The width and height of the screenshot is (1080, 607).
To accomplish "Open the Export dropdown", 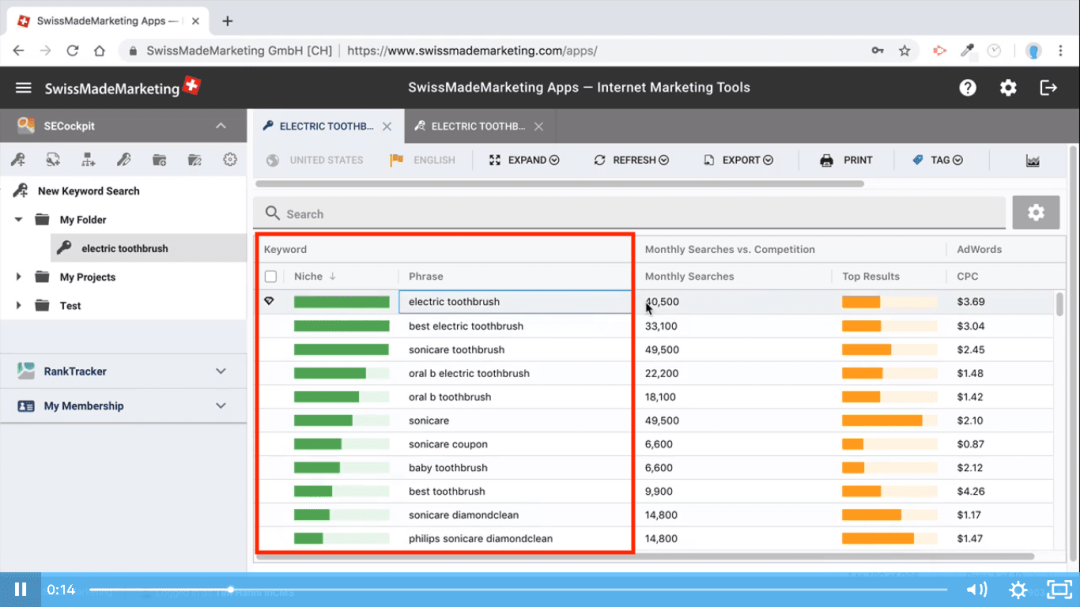I will click(x=738, y=160).
